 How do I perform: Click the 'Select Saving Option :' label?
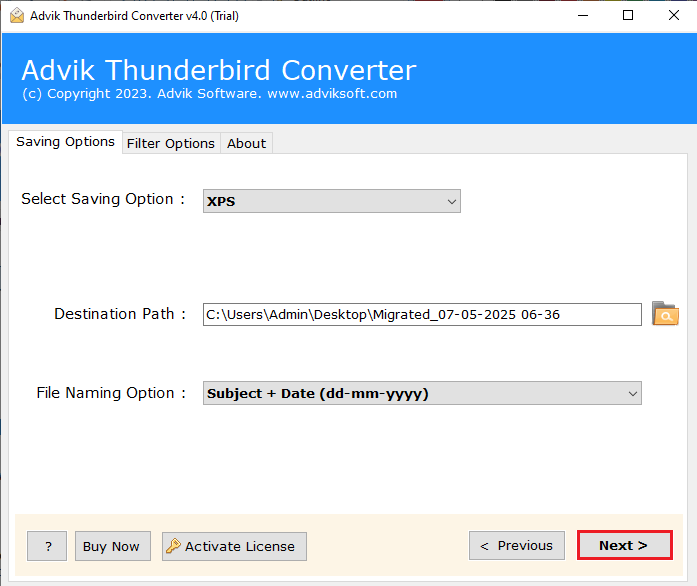pos(103,199)
